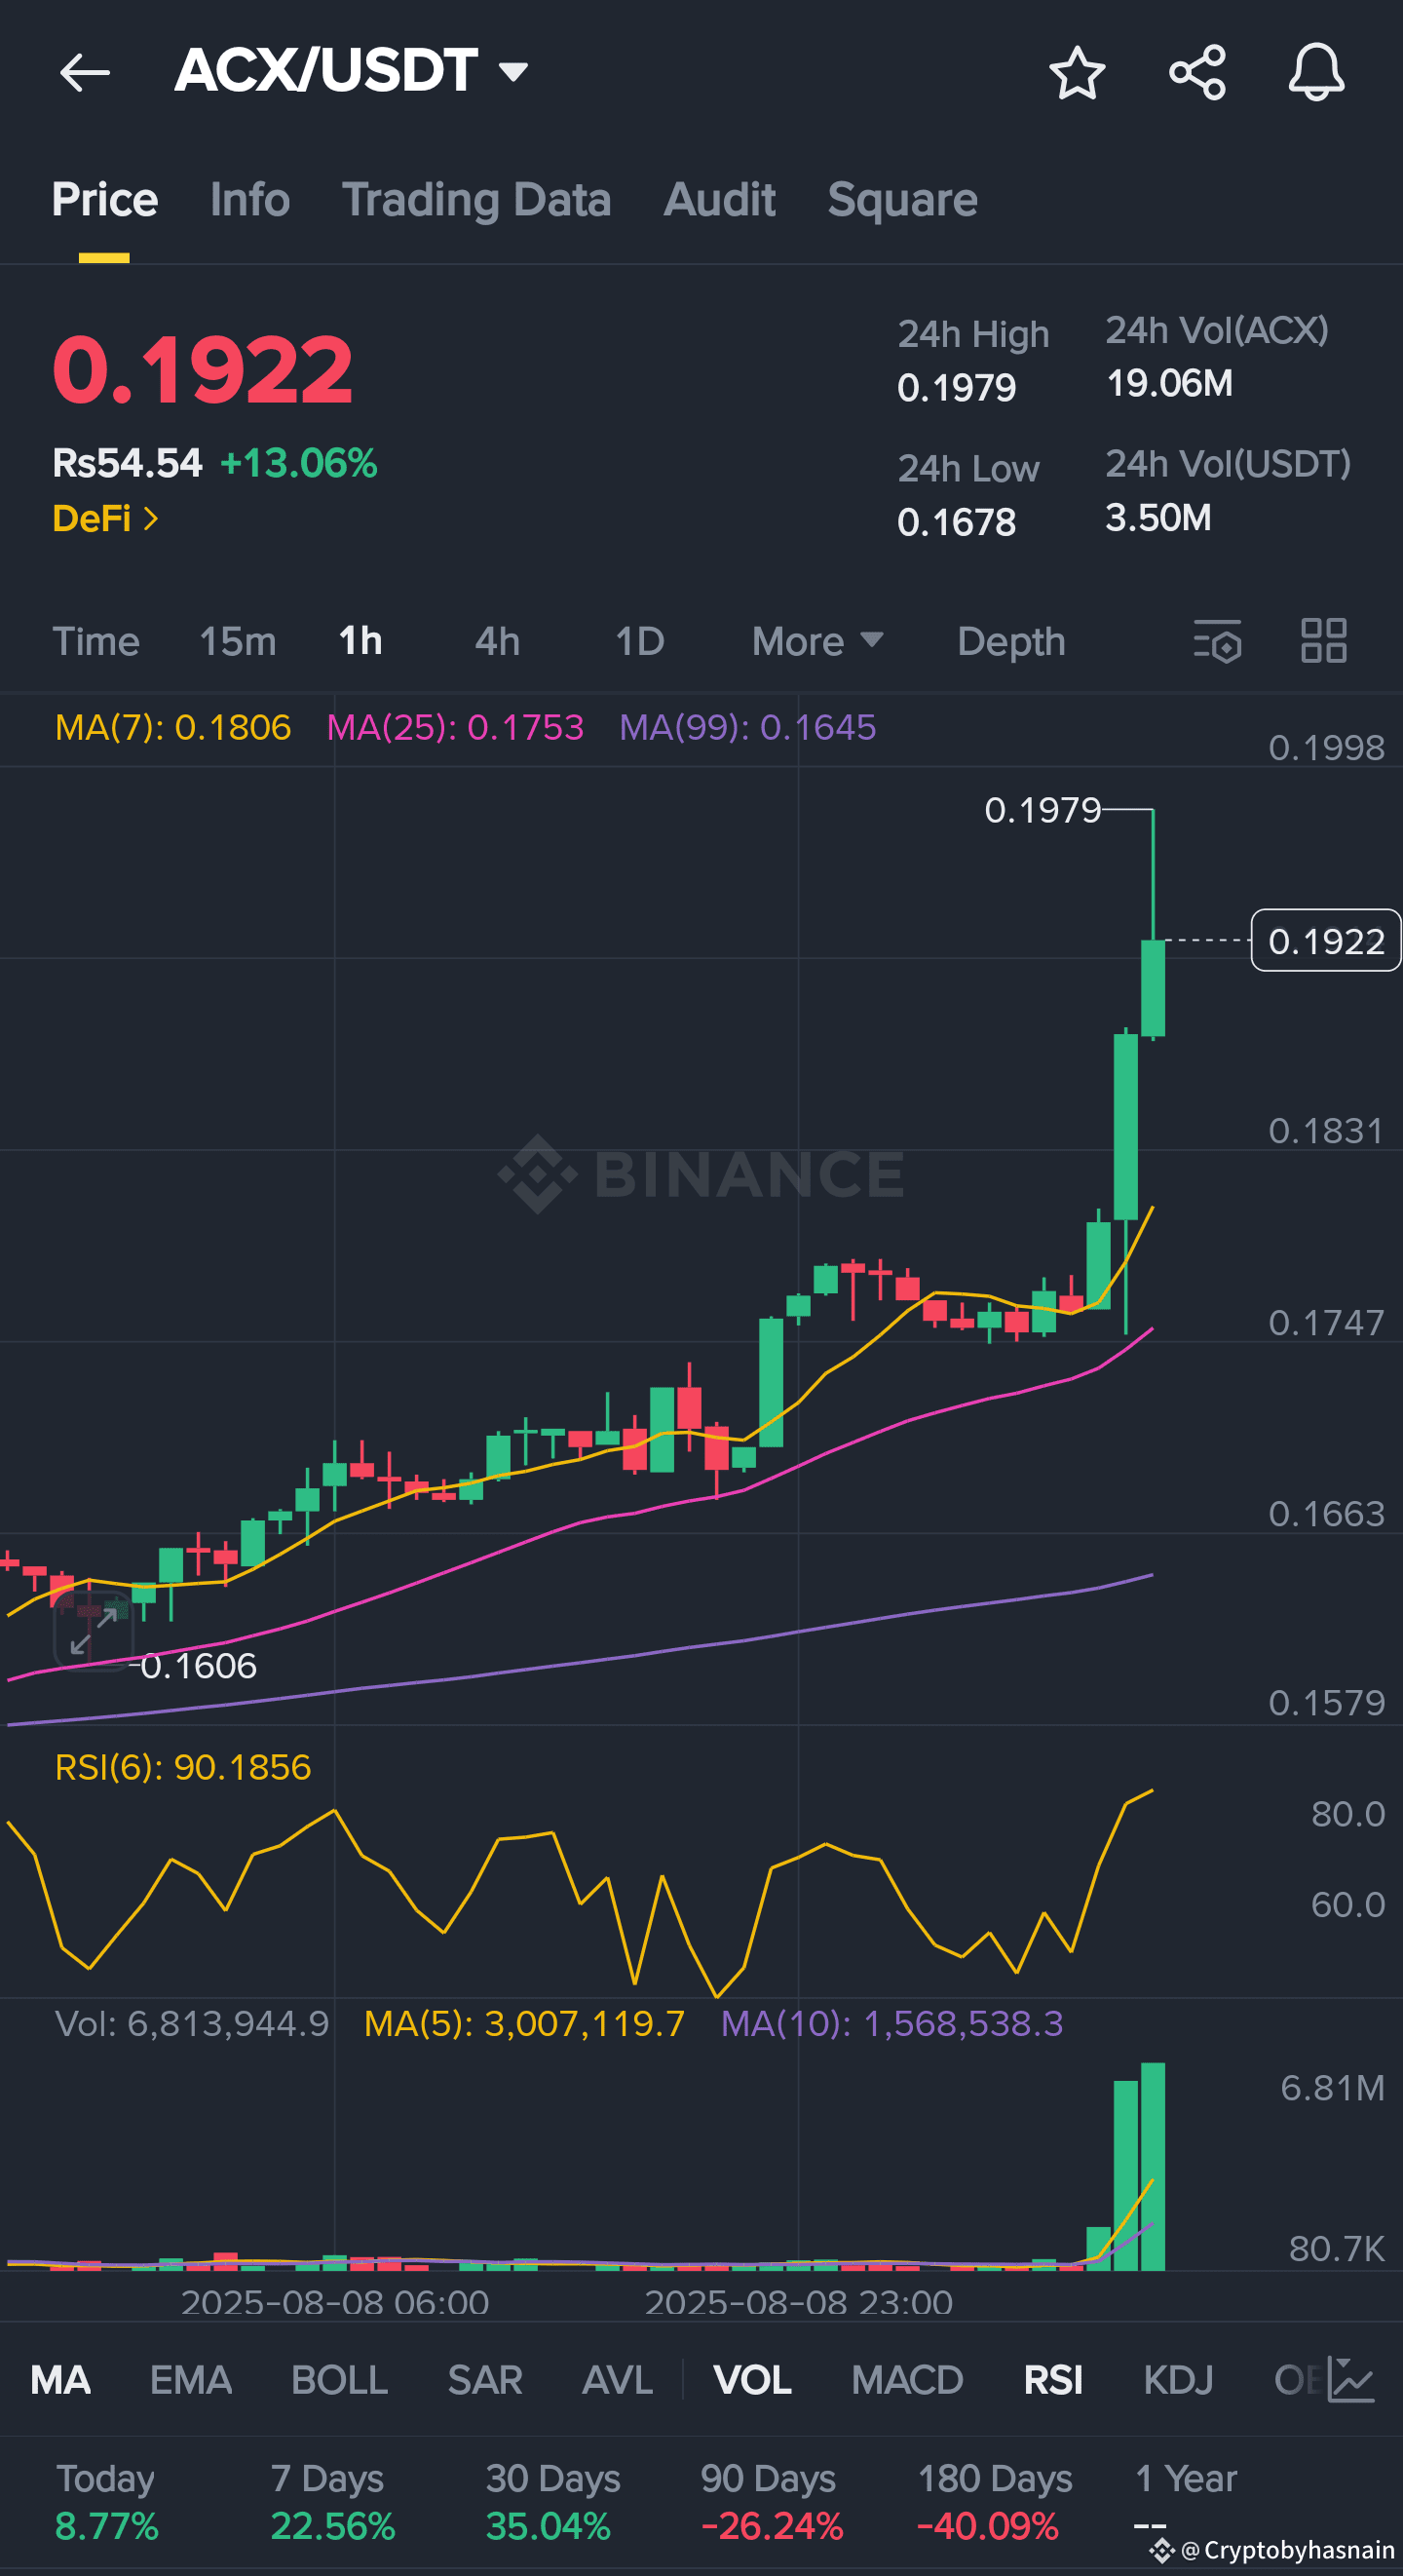Add ACX/USDT to favorites with star
Screen dimensions: 1403x2576
(1077, 72)
